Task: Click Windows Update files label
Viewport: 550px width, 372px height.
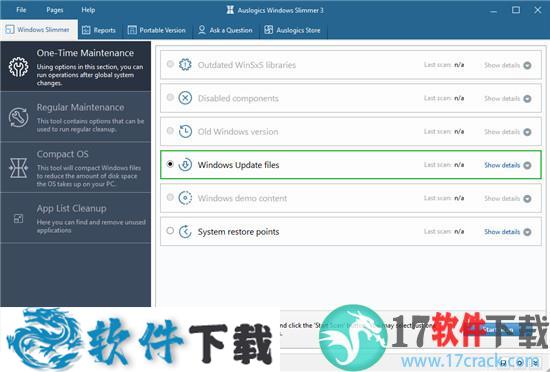Action: 239,165
